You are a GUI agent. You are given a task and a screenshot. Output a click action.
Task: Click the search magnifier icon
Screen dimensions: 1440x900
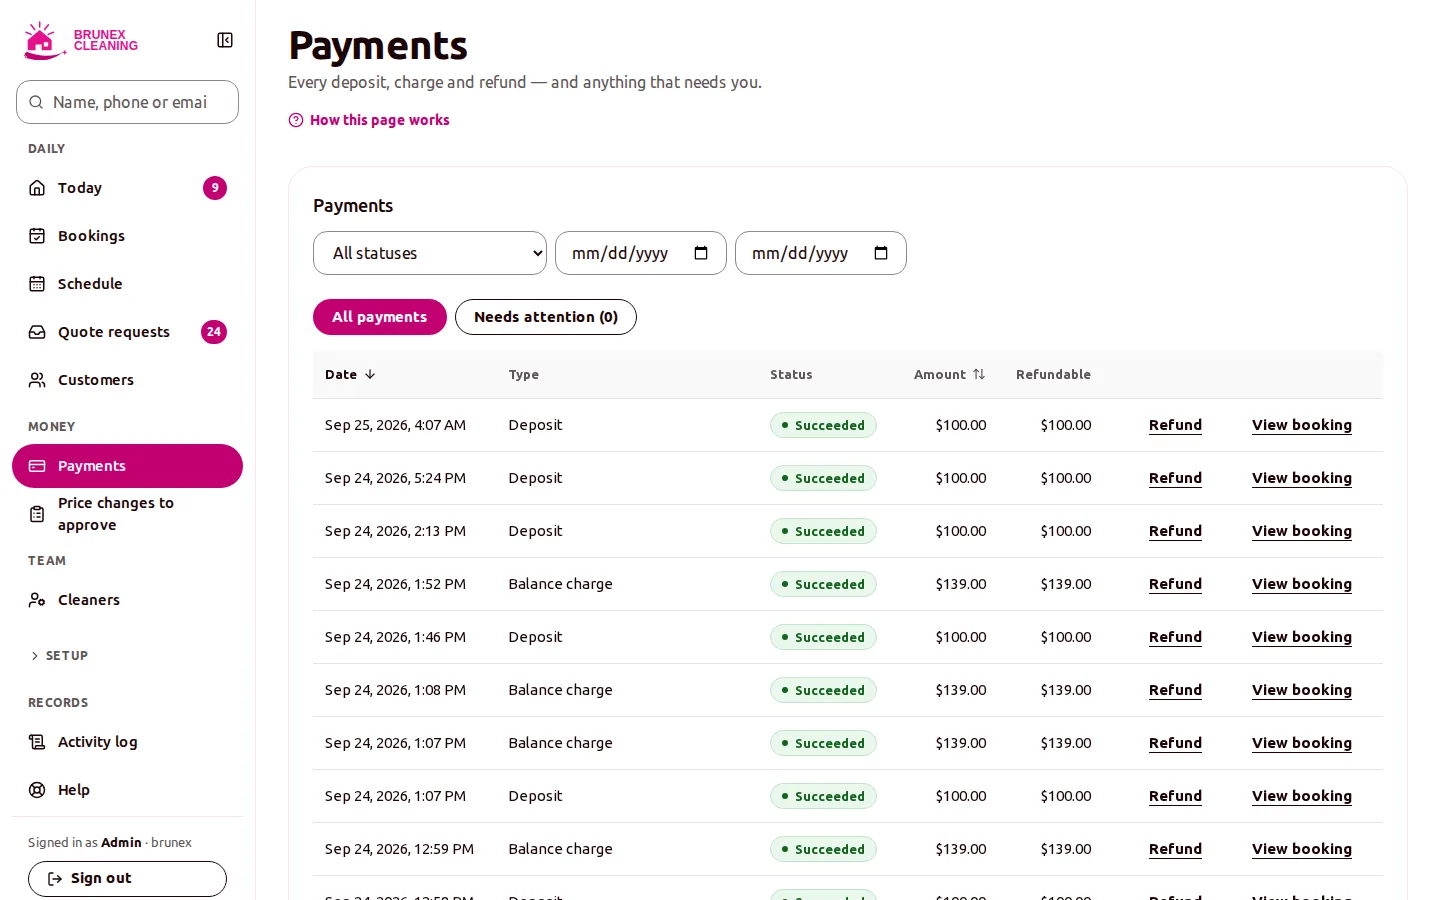coord(36,102)
